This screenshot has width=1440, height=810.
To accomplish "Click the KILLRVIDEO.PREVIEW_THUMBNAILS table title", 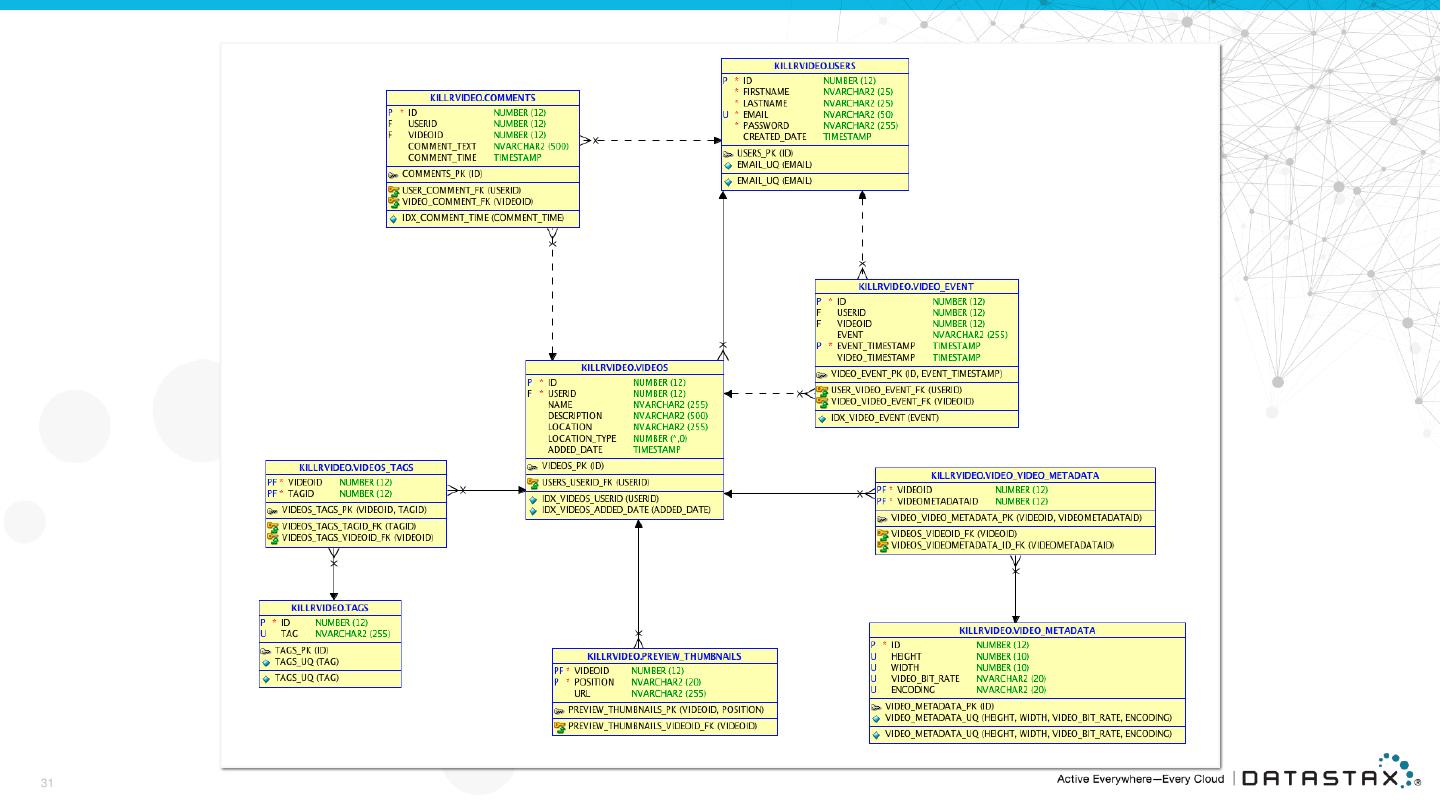I will coord(664,656).
